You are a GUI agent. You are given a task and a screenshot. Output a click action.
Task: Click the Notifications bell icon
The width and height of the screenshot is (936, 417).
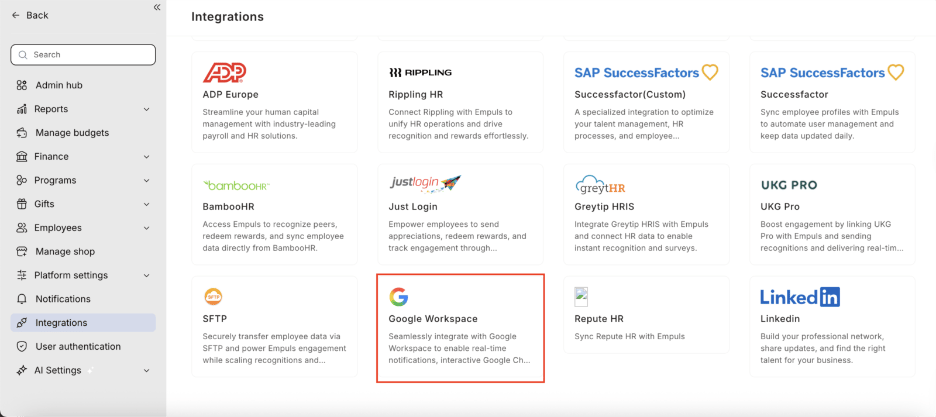coord(22,299)
